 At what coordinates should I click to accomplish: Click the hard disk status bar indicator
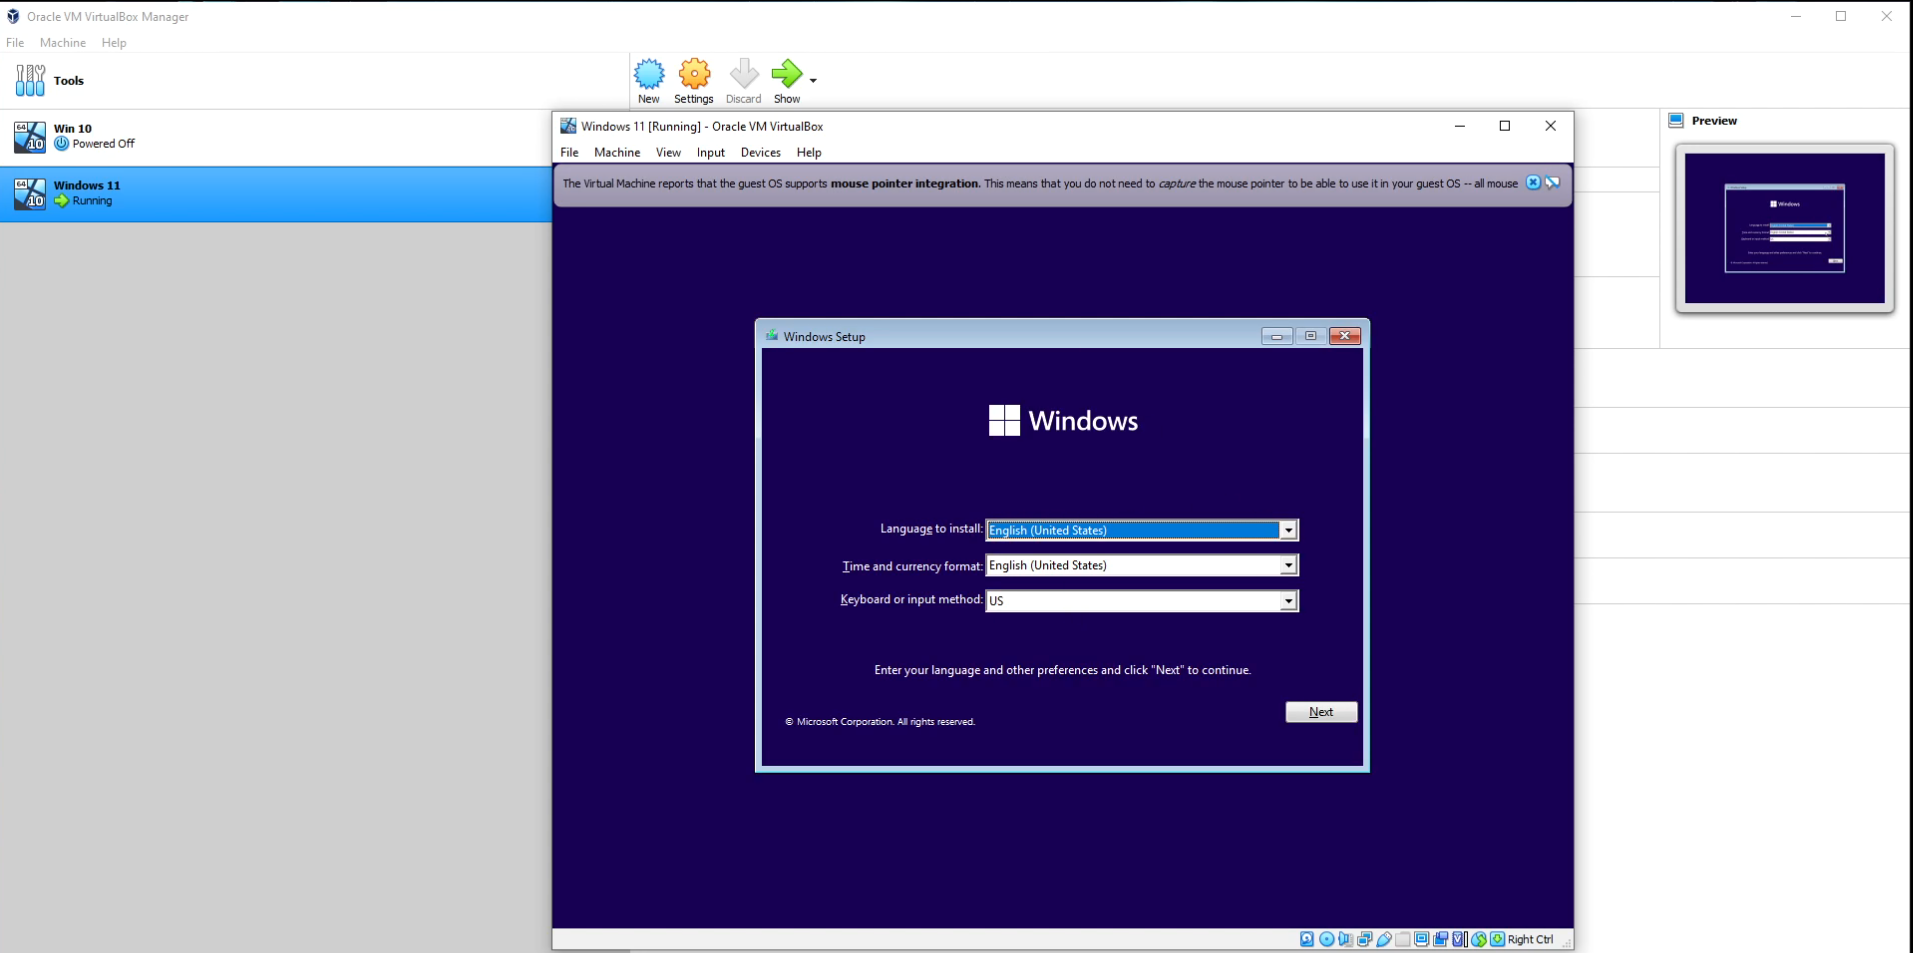pyautogui.click(x=1307, y=939)
